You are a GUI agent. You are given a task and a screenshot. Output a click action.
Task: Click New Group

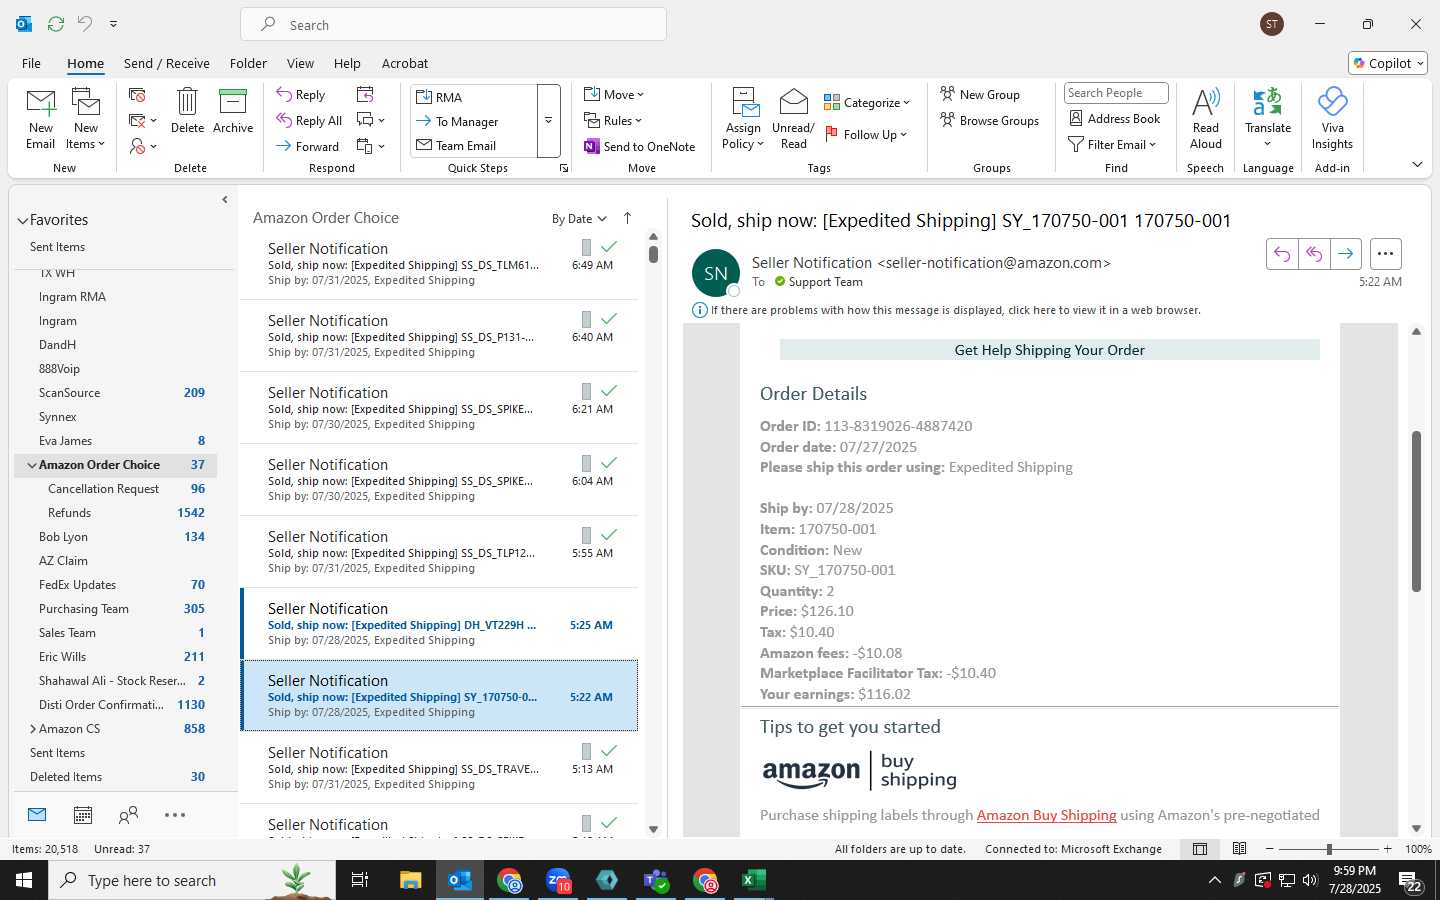click(979, 94)
